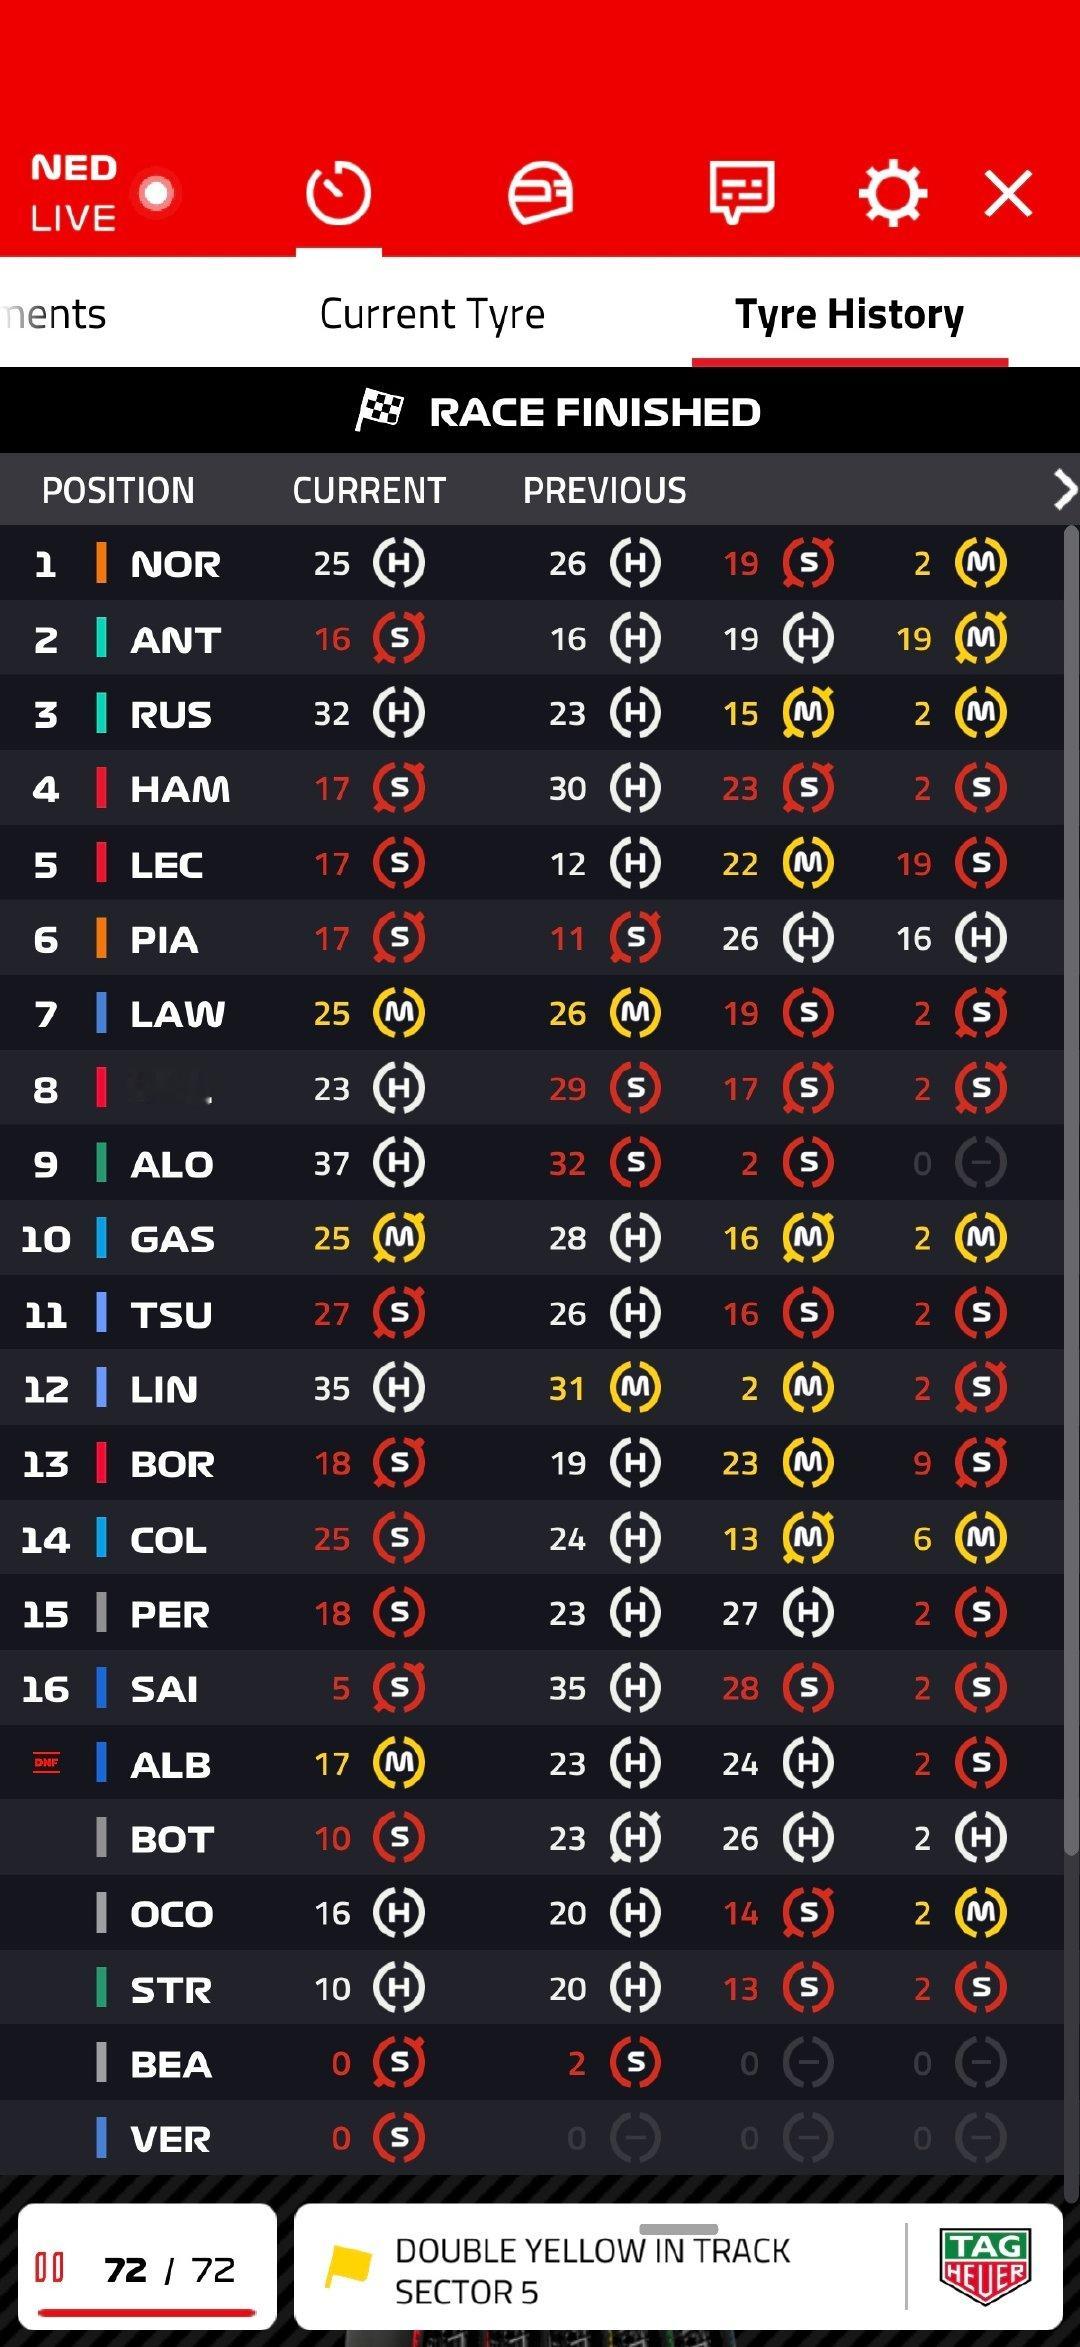Expand the notification drawer drag handle

click(x=679, y=2229)
